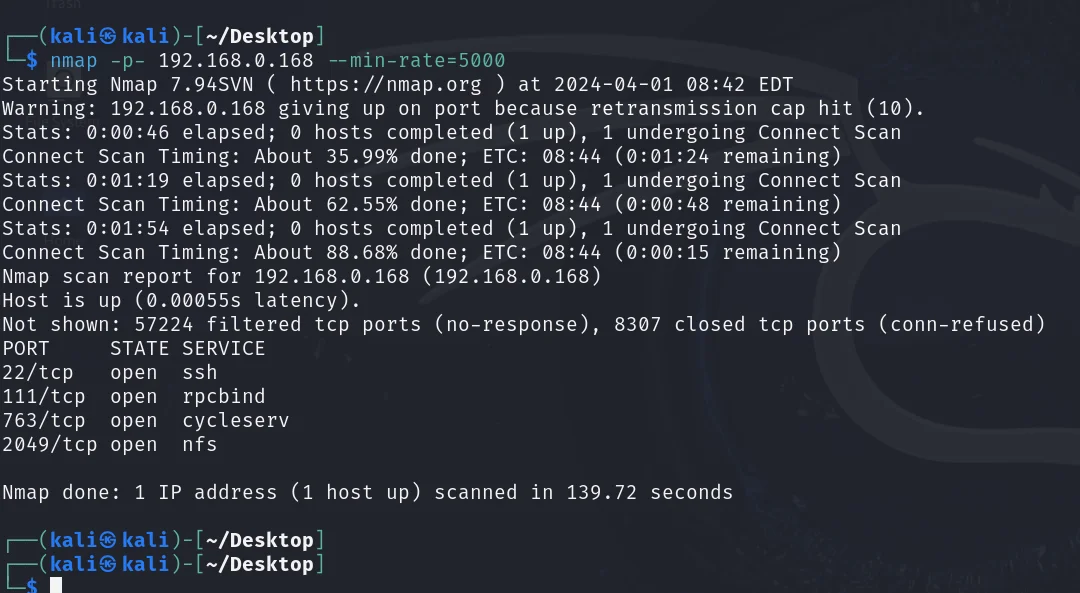
Task: Click the nfs service name
Action: [x=200, y=444]
